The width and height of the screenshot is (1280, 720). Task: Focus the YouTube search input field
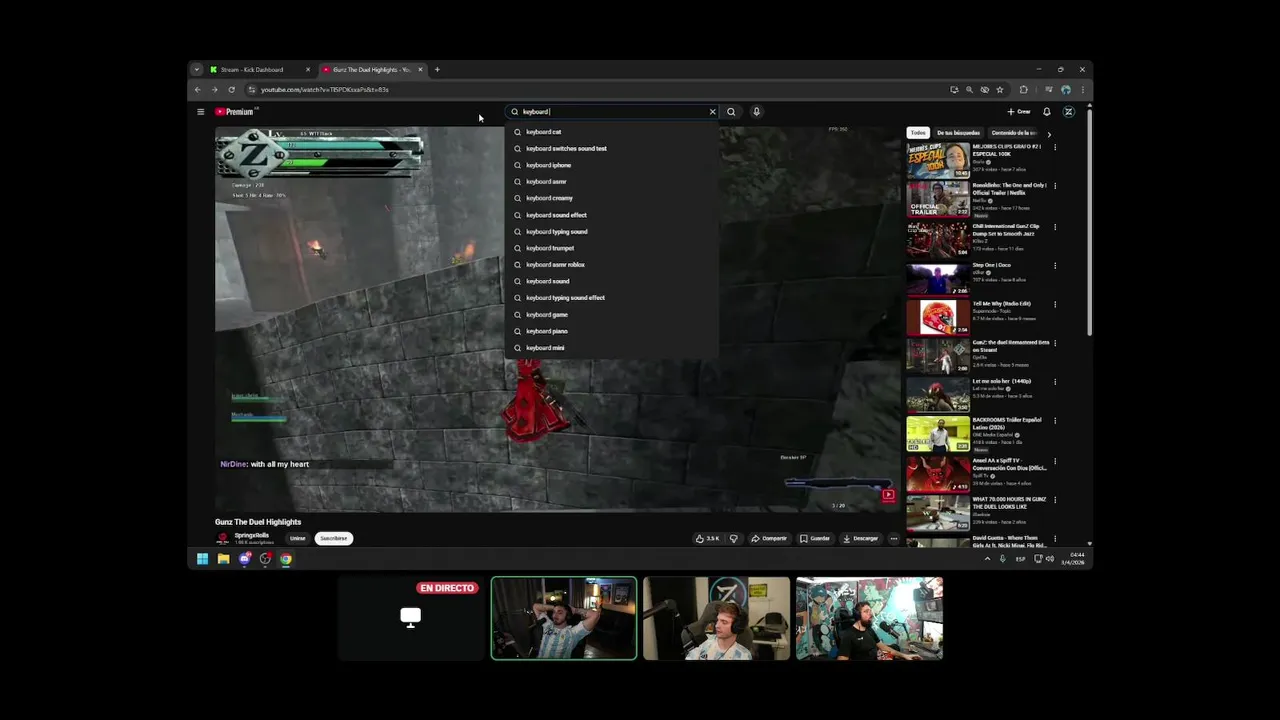[612, 112]
